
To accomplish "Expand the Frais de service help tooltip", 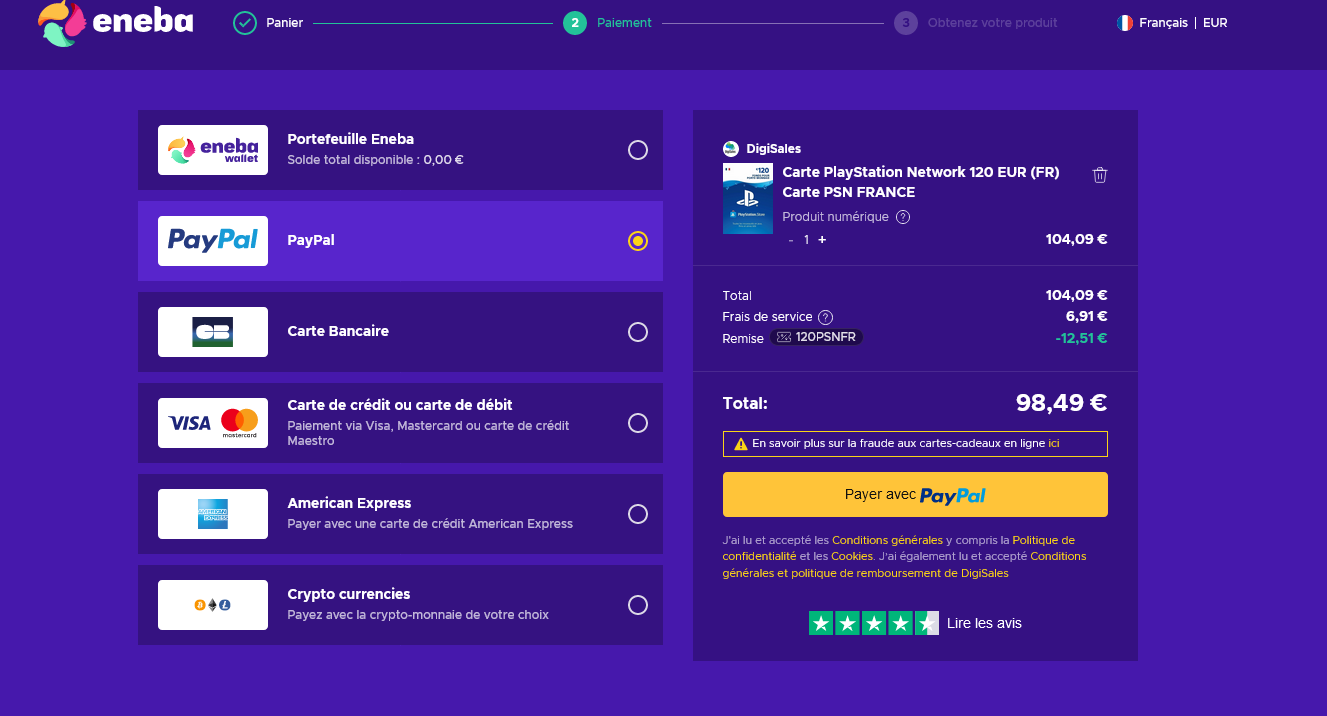I will click(x=826, y=317).
